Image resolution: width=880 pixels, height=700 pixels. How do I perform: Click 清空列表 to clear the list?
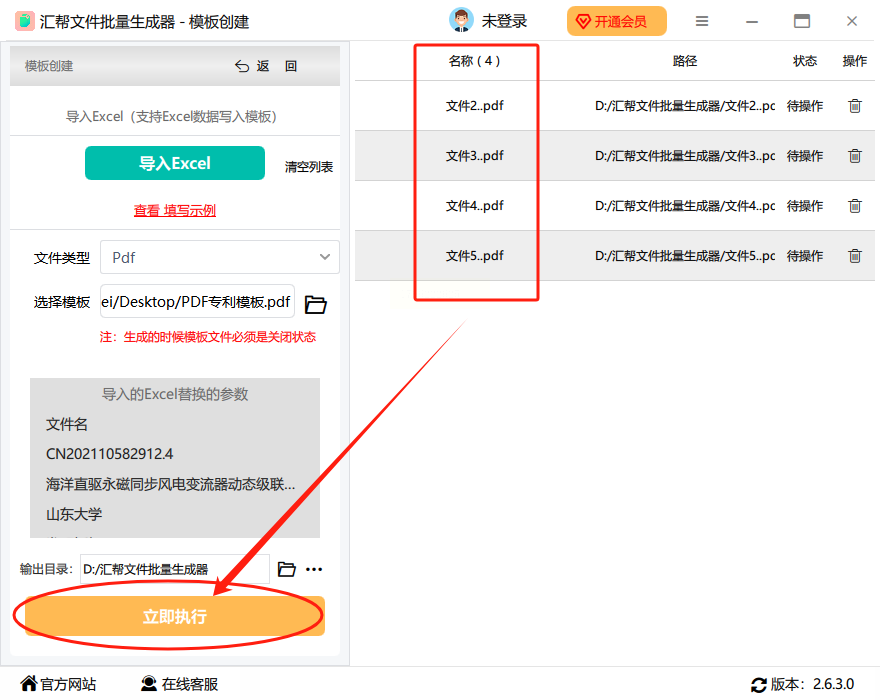click(309, 167)
